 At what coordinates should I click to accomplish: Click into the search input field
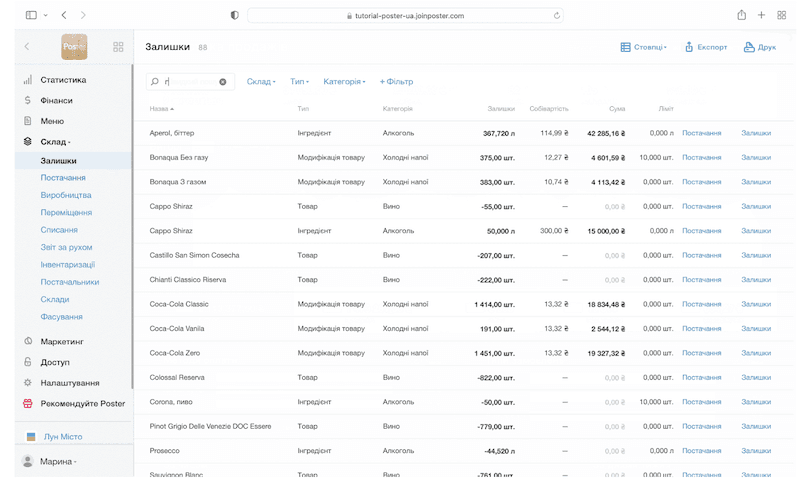[x=190, y=82]
